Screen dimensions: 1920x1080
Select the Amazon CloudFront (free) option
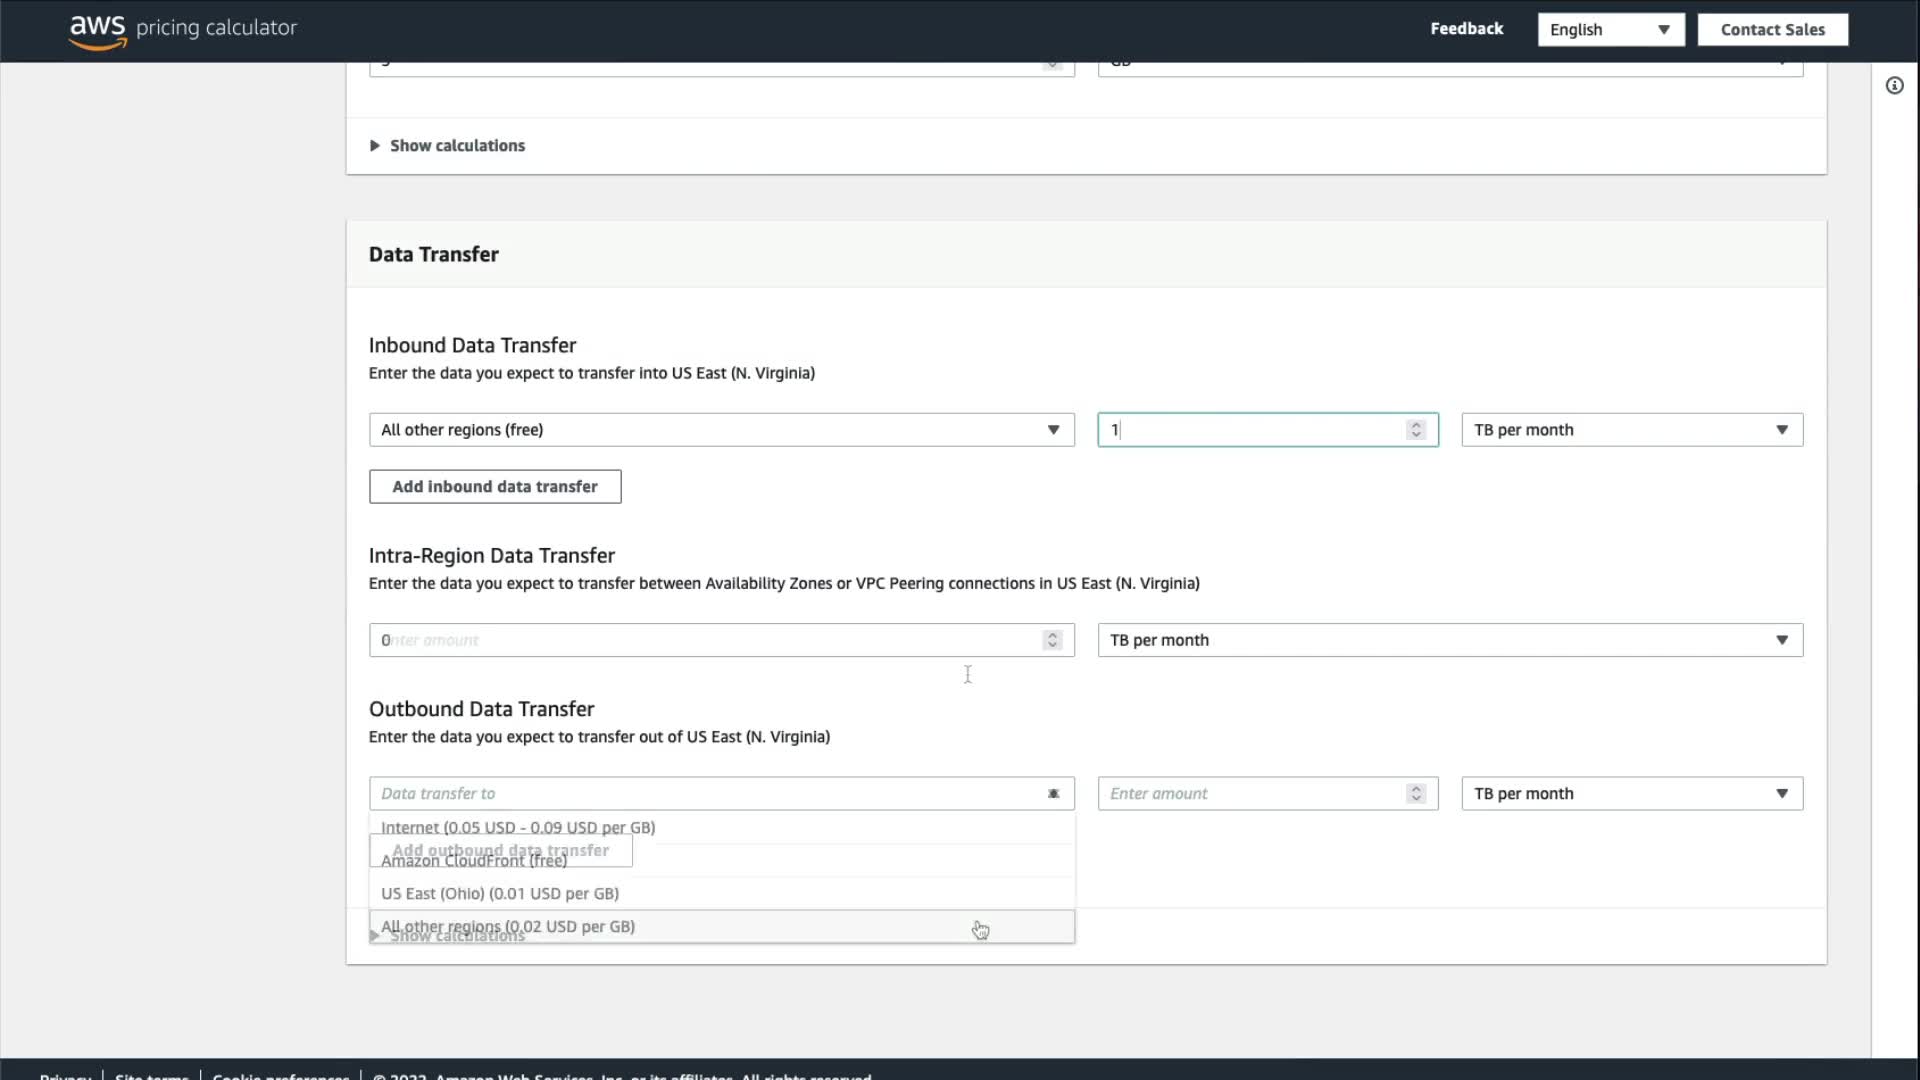(474, 862)
